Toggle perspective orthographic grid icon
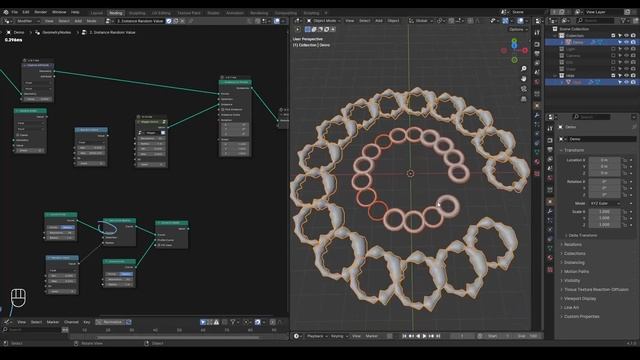Screen dimensions: 640x360 pyautogui.click(x=524, y=99)
